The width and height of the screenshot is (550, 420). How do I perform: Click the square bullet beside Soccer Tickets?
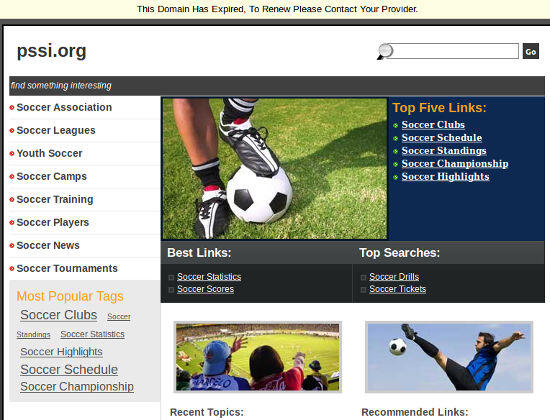[x=363, y=289]
